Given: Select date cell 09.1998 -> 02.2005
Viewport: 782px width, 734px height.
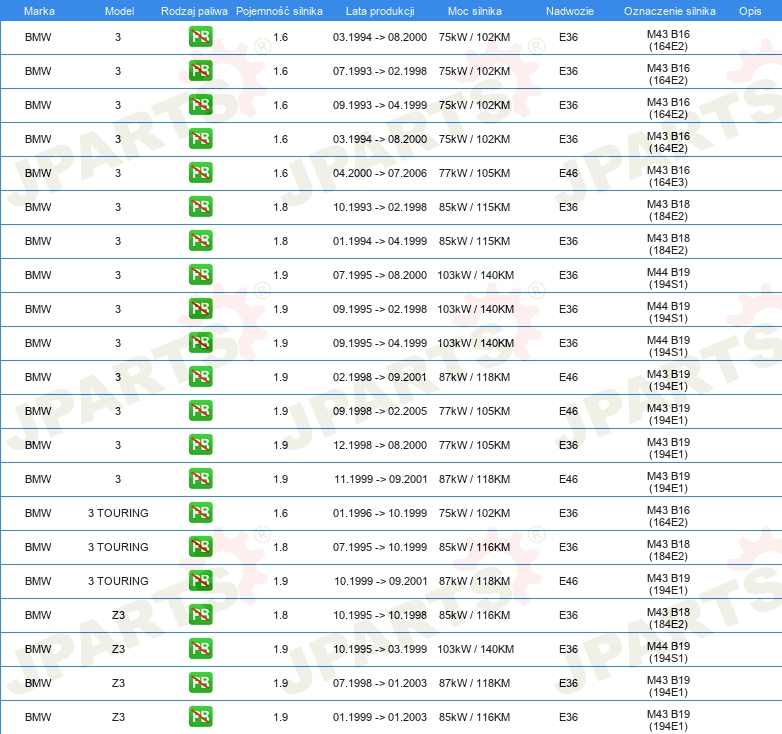Looking at the screenshot, I should [x=380, y=411].
